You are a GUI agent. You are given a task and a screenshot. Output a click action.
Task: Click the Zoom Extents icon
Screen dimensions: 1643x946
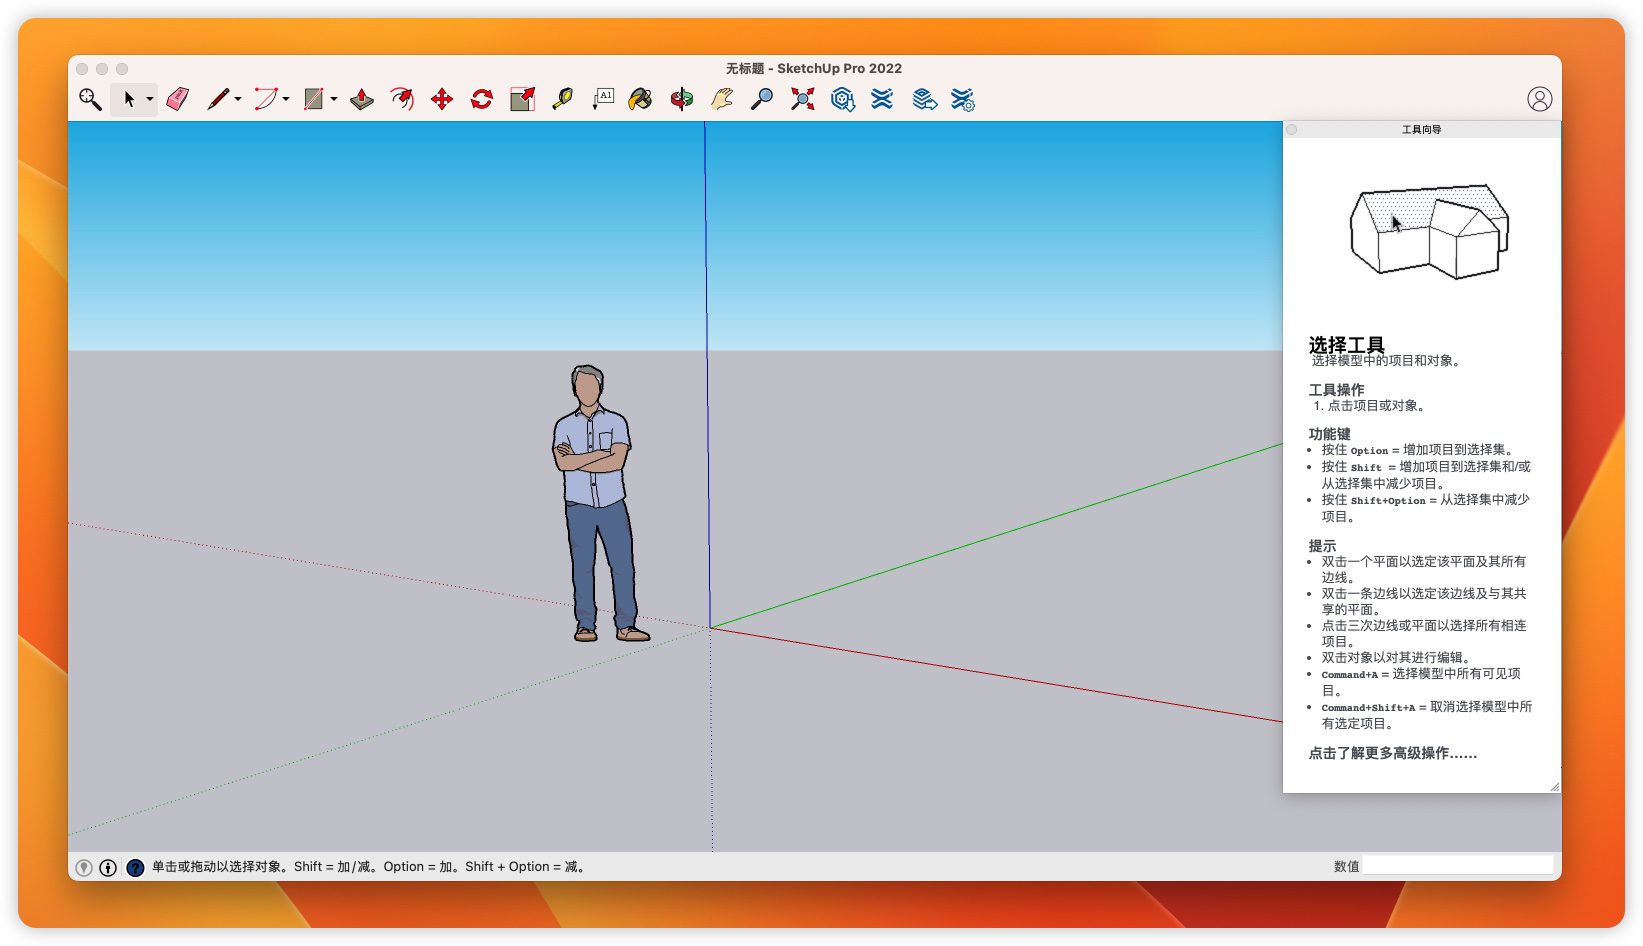tap(802, 99)
